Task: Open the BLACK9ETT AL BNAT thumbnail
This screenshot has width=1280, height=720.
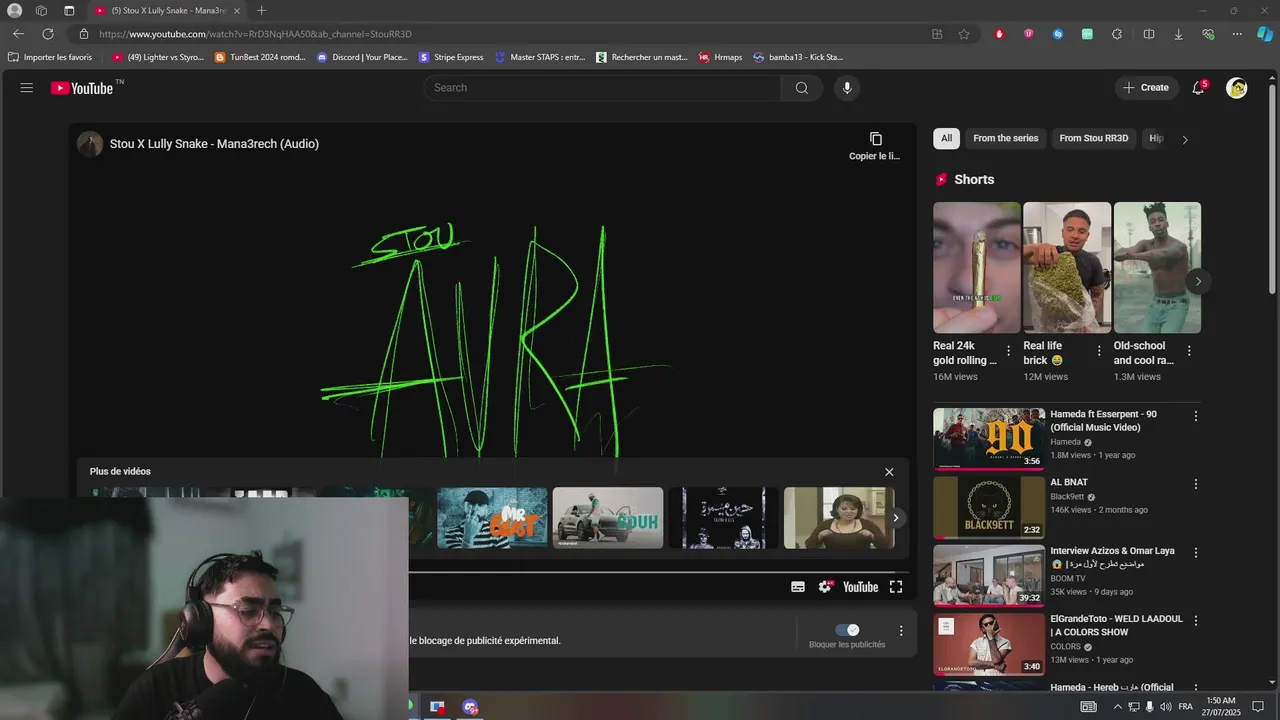Action: pyautogui.click(x=989, y=507)
